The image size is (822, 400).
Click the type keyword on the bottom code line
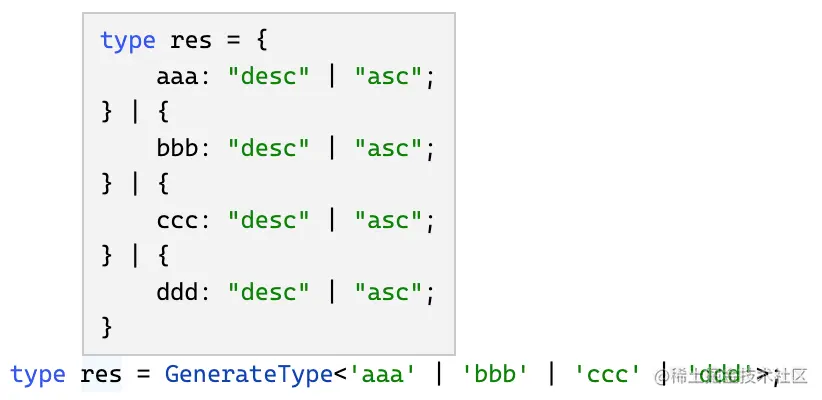tap(38, 375)
